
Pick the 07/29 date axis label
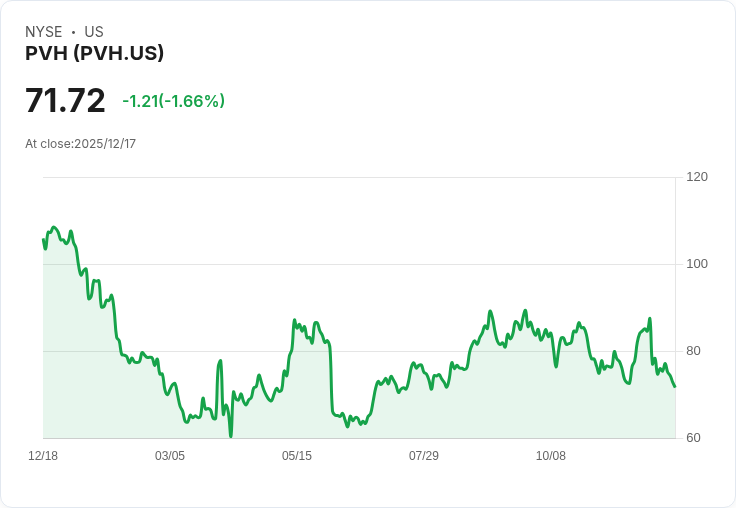coord(424,456)
